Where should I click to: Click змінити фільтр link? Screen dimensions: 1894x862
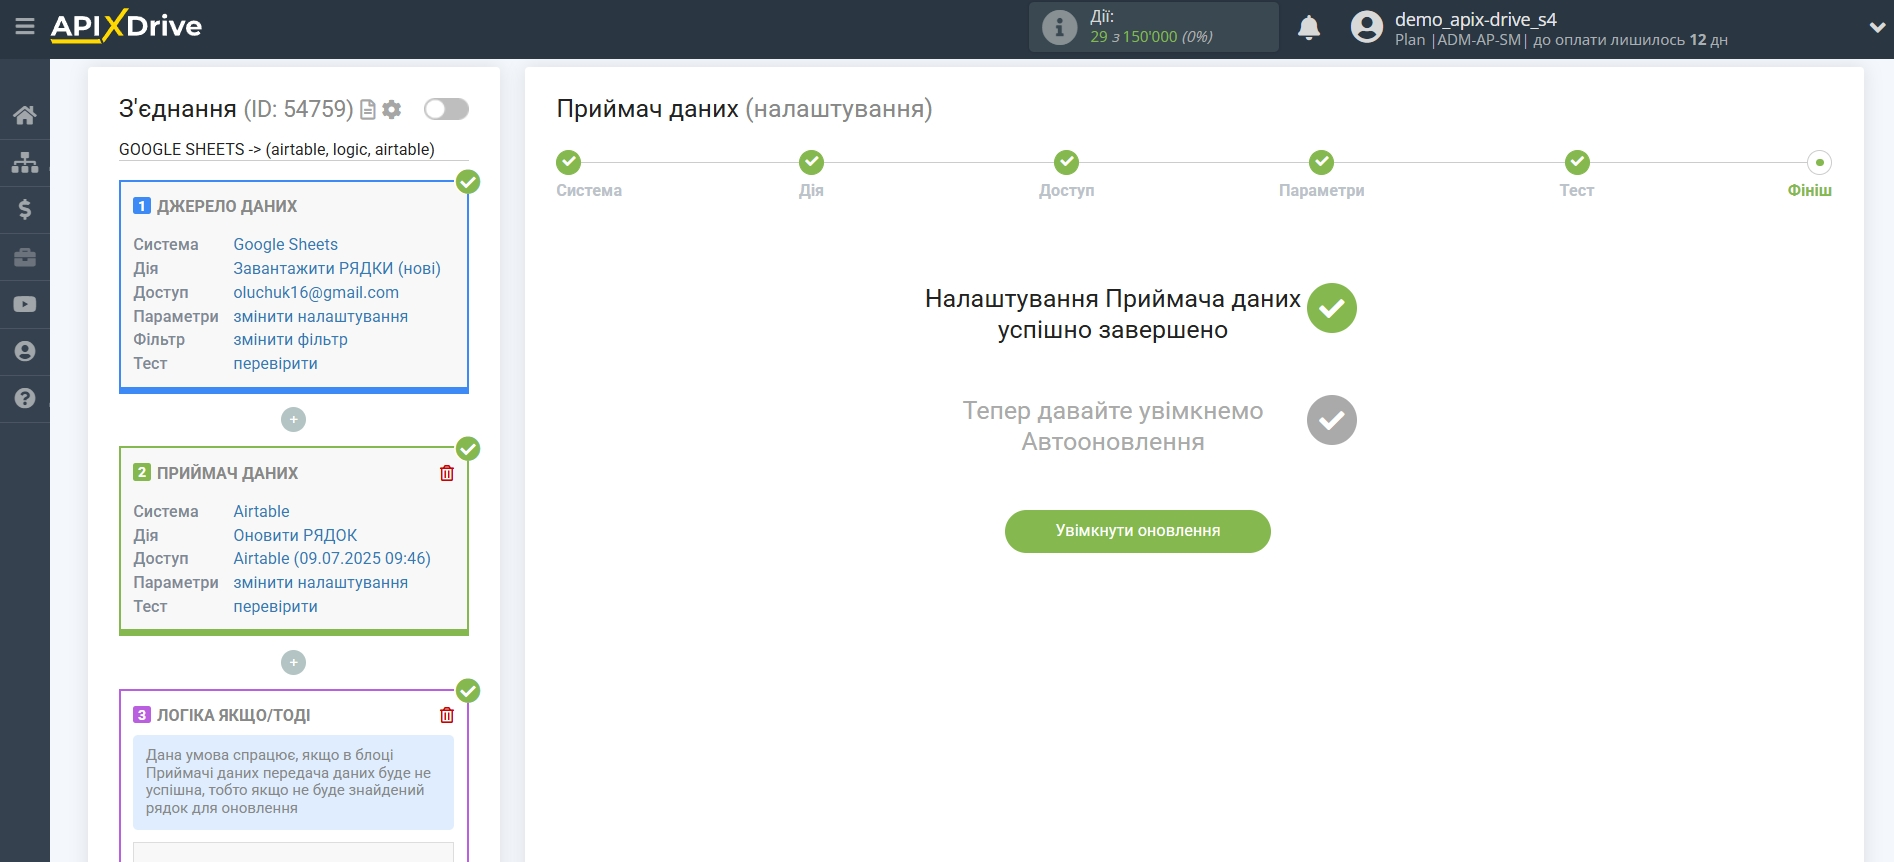click(x=291, y=339)
